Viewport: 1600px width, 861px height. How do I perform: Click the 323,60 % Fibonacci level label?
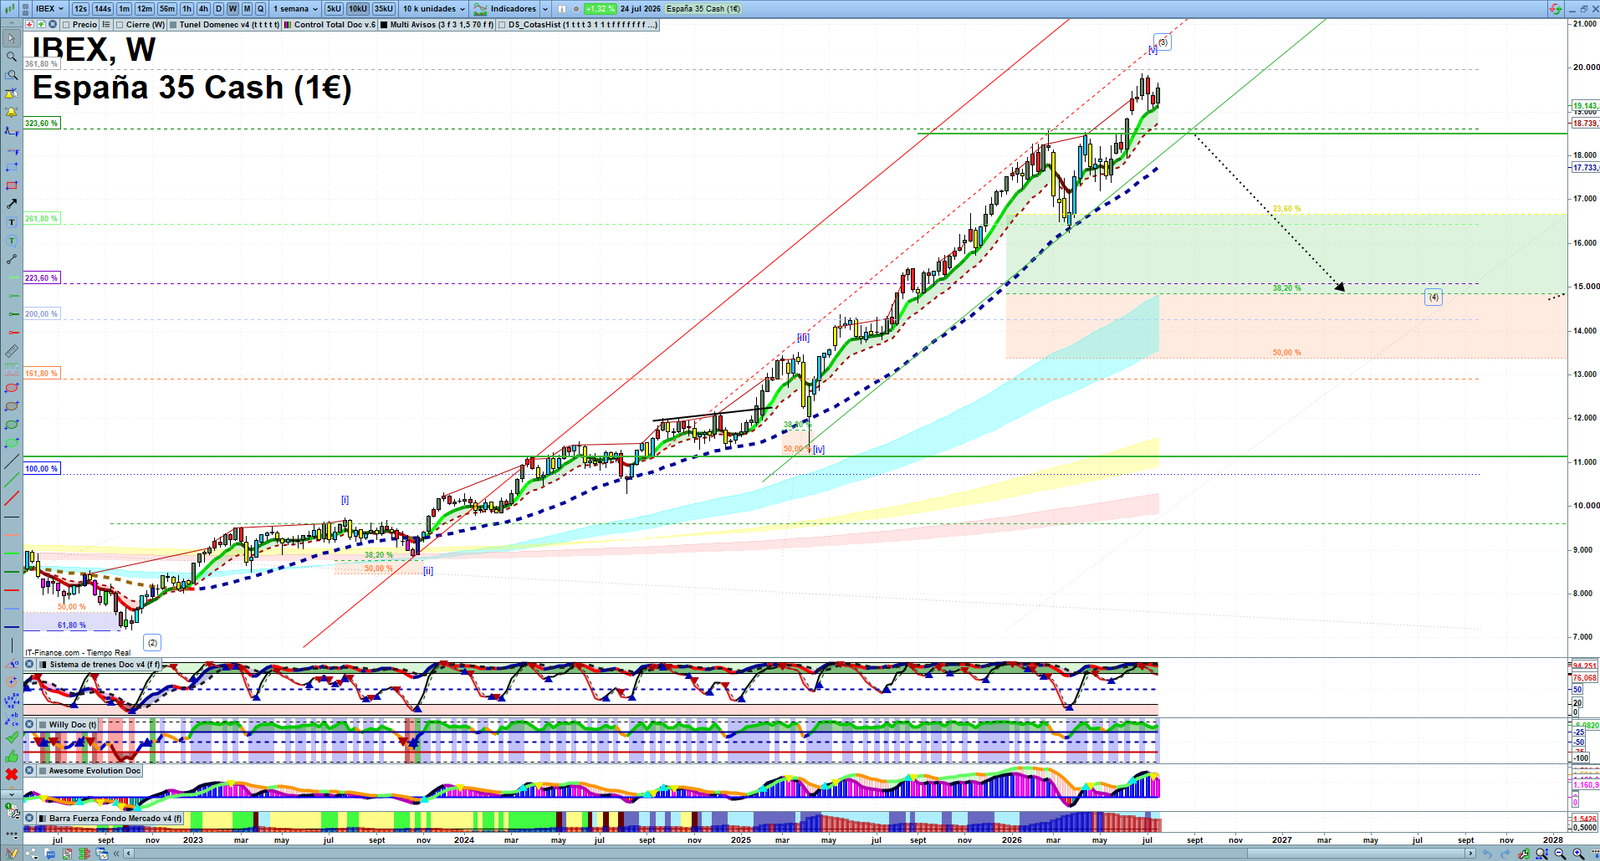(x=42, y=123)
